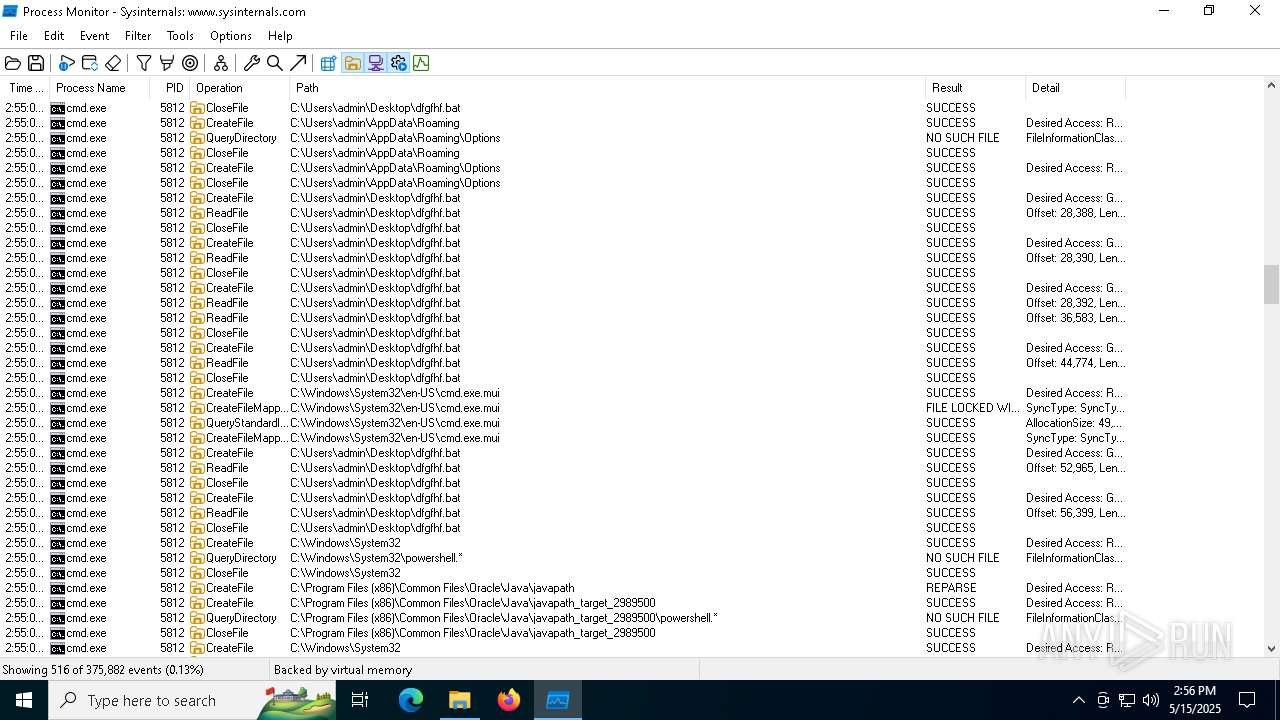Open the Tools menu
Image resolution: width=1280 pixels, height=720 pixels.
click(x=180, y=36)
